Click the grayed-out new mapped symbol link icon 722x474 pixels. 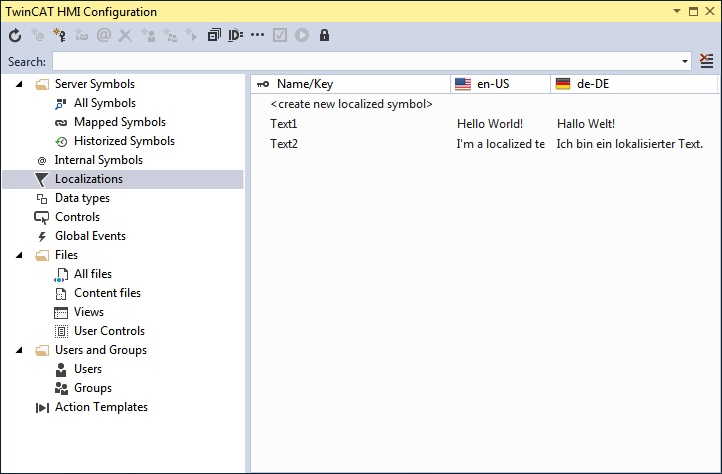(82, 35)
